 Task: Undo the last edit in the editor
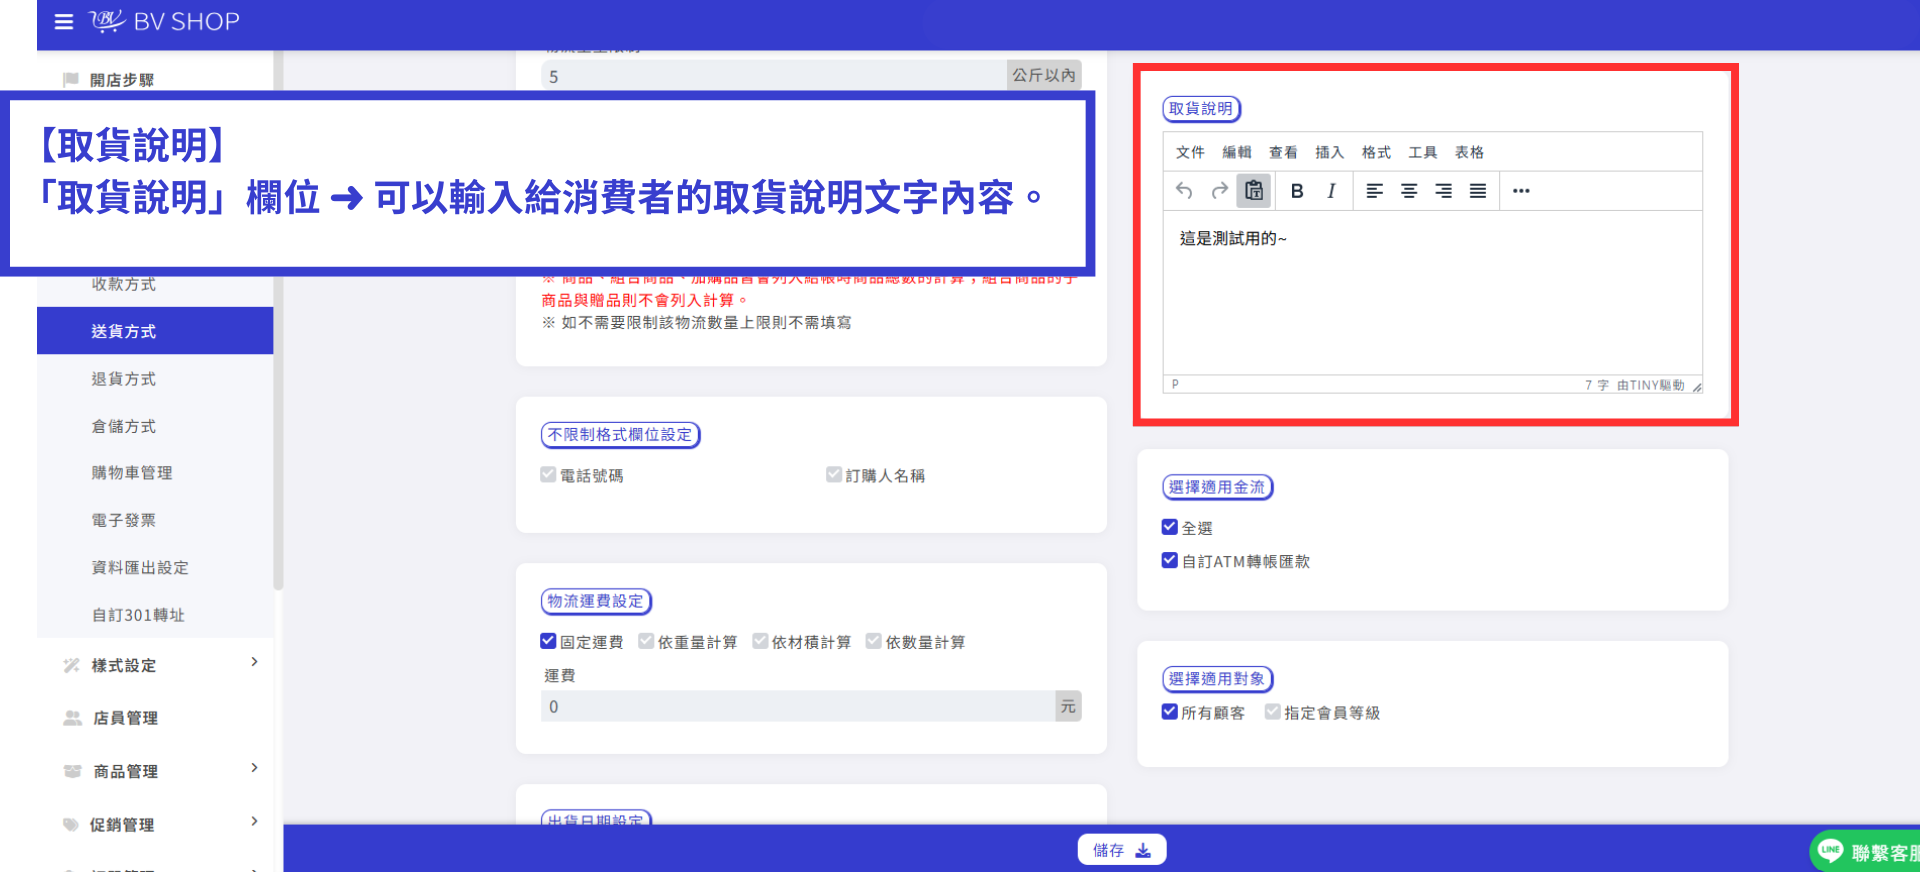pyautogui.click(x=1184, y=191)
